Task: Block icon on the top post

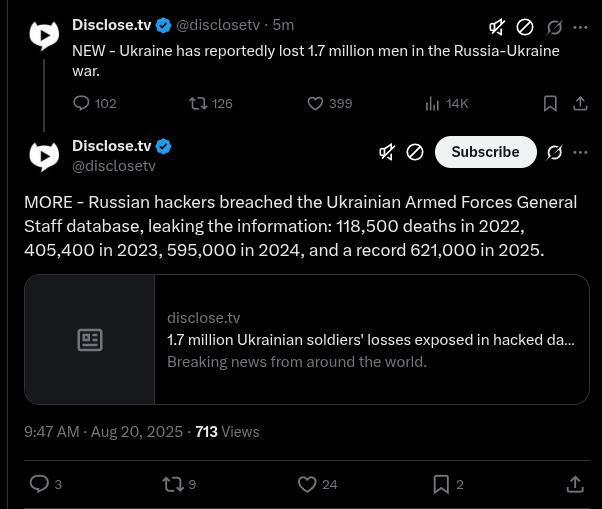Action: tap(524, 27)
